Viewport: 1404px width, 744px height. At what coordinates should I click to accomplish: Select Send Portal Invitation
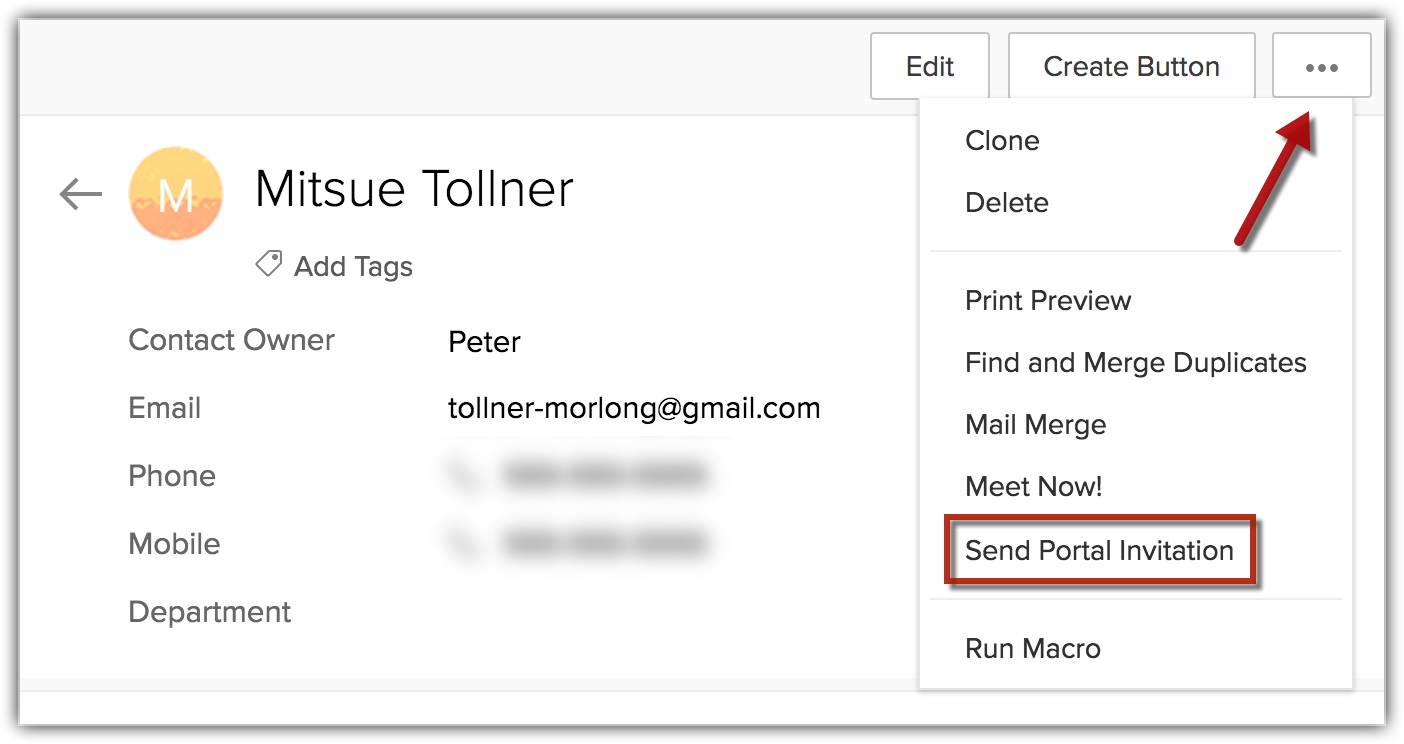(x=1099, y=550)
